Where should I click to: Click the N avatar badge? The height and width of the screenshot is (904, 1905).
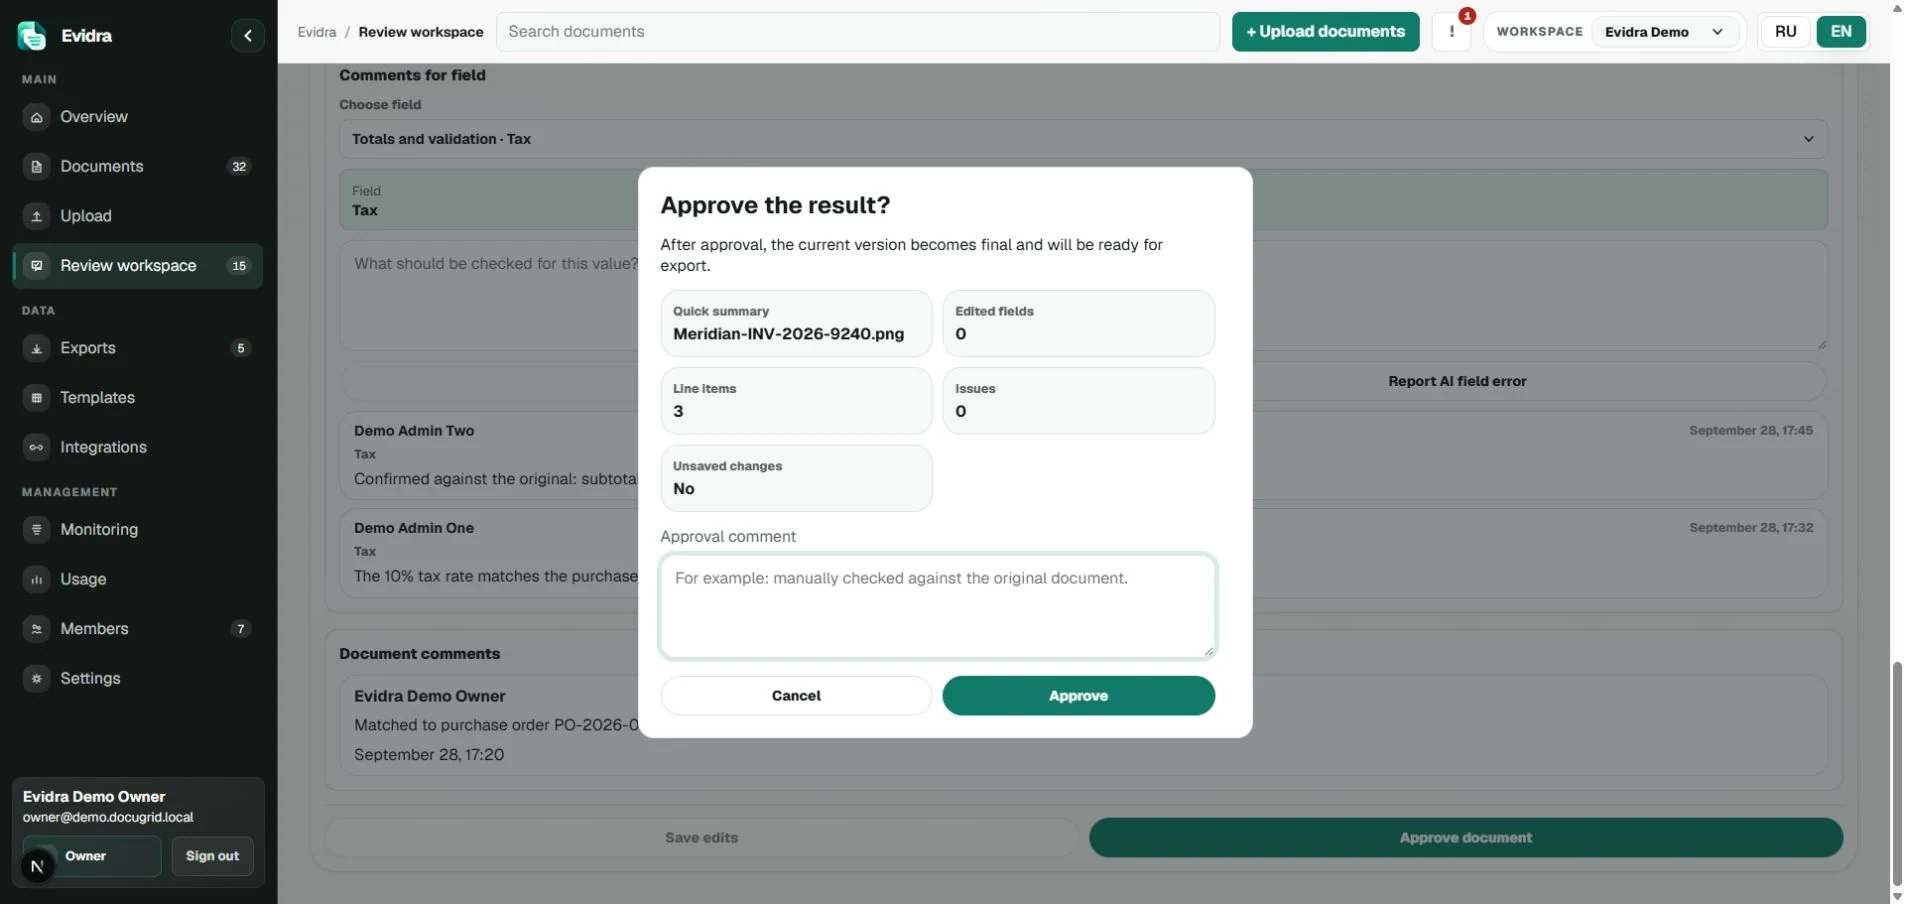click(x=38, y=866)
